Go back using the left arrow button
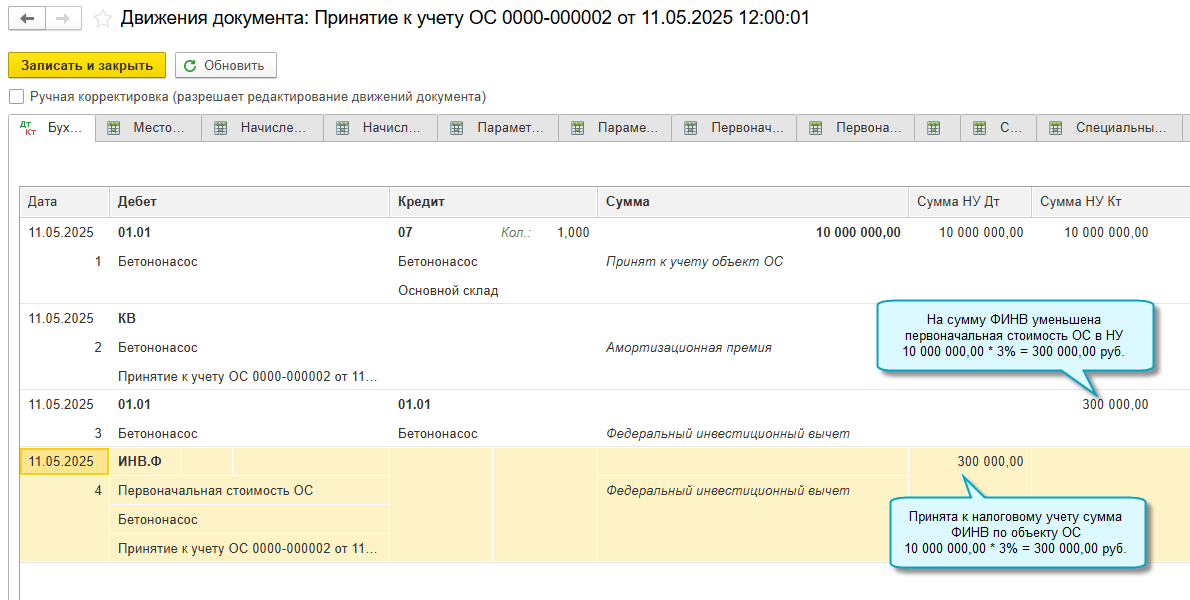The image size is (1190, 600). 27,18
